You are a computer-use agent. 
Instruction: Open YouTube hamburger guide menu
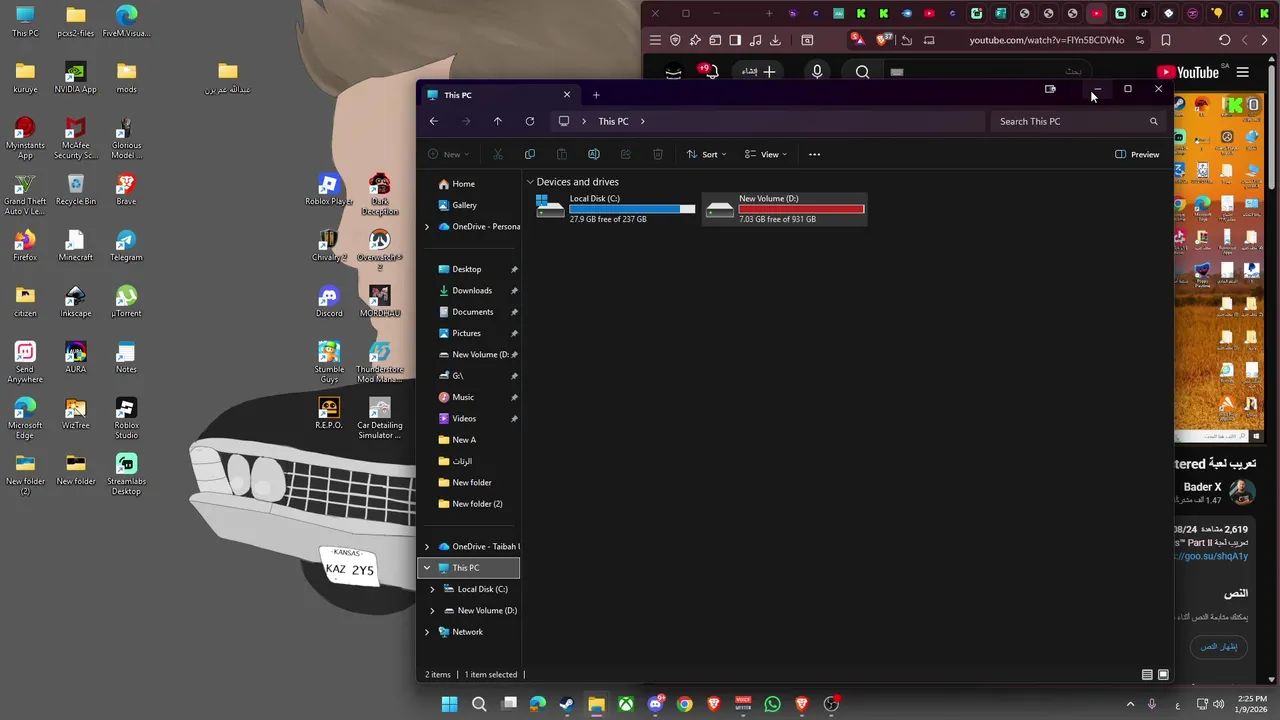(1242, 72)
